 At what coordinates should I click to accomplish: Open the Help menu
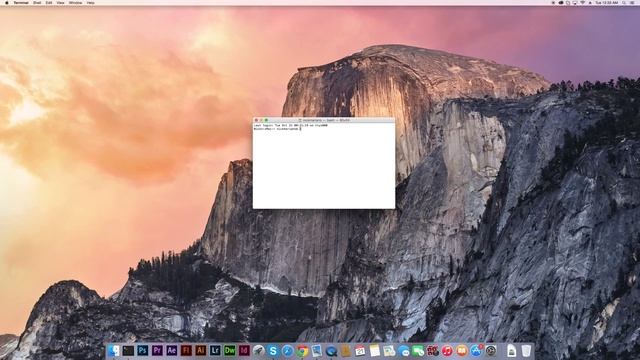point(91,2)
